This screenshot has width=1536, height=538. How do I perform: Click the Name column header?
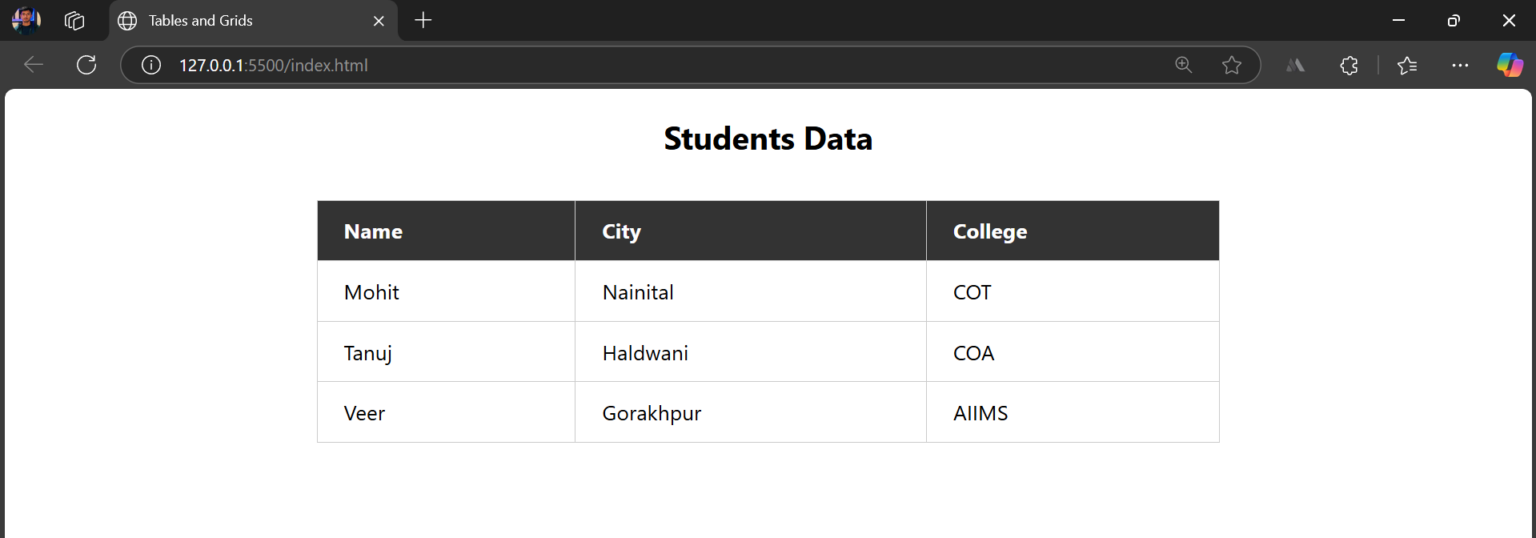(373, 231)
